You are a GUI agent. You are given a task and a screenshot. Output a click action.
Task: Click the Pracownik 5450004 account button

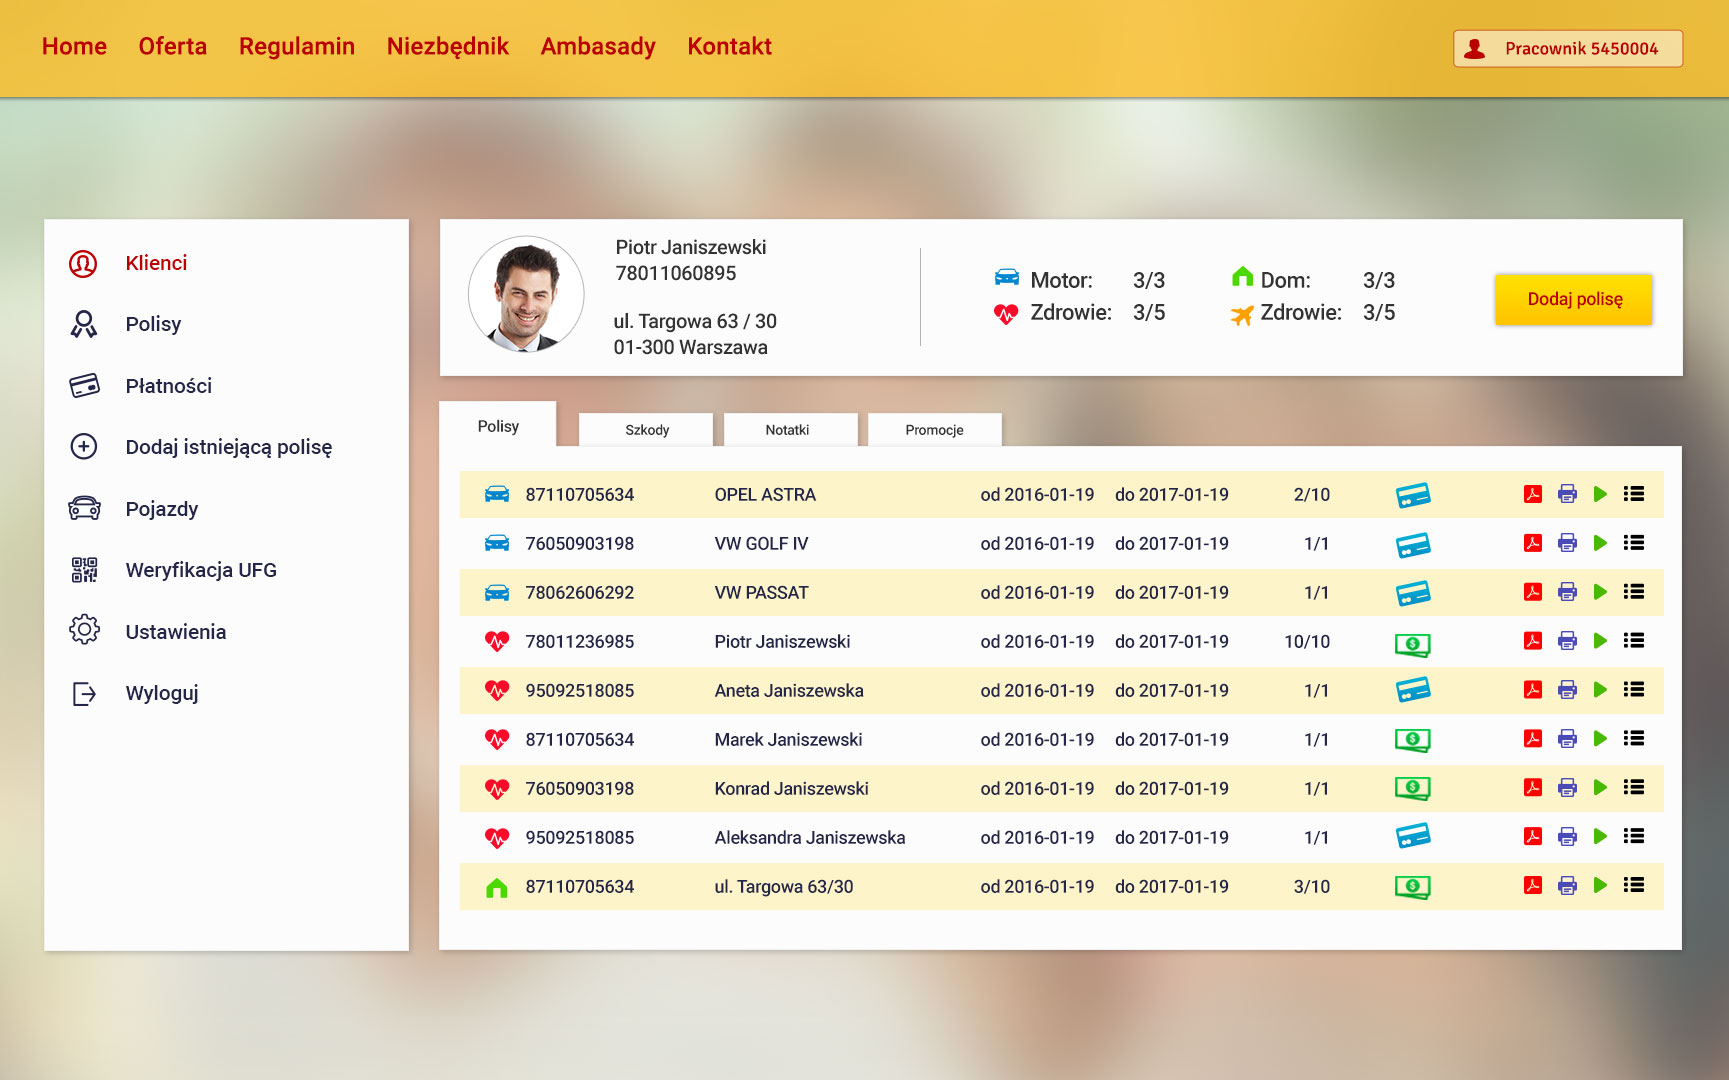tap(1565, 48)
